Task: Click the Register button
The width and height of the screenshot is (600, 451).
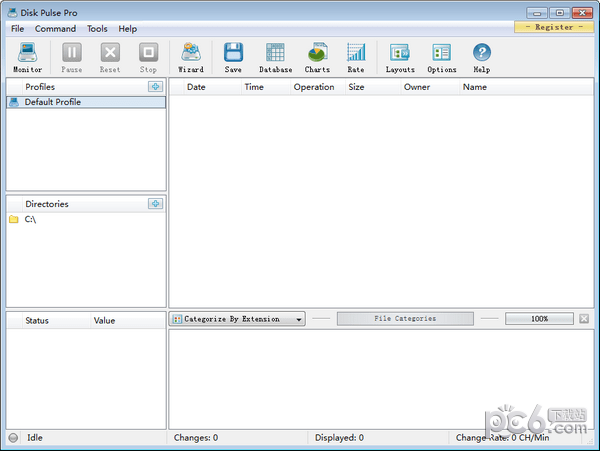Action: coord(554,27)
